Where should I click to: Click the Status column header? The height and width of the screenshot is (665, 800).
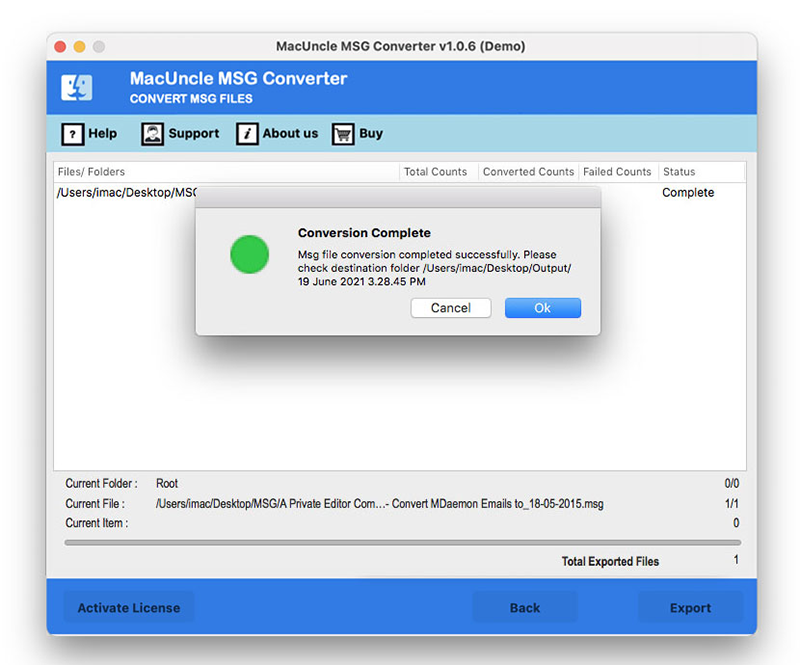702,171
